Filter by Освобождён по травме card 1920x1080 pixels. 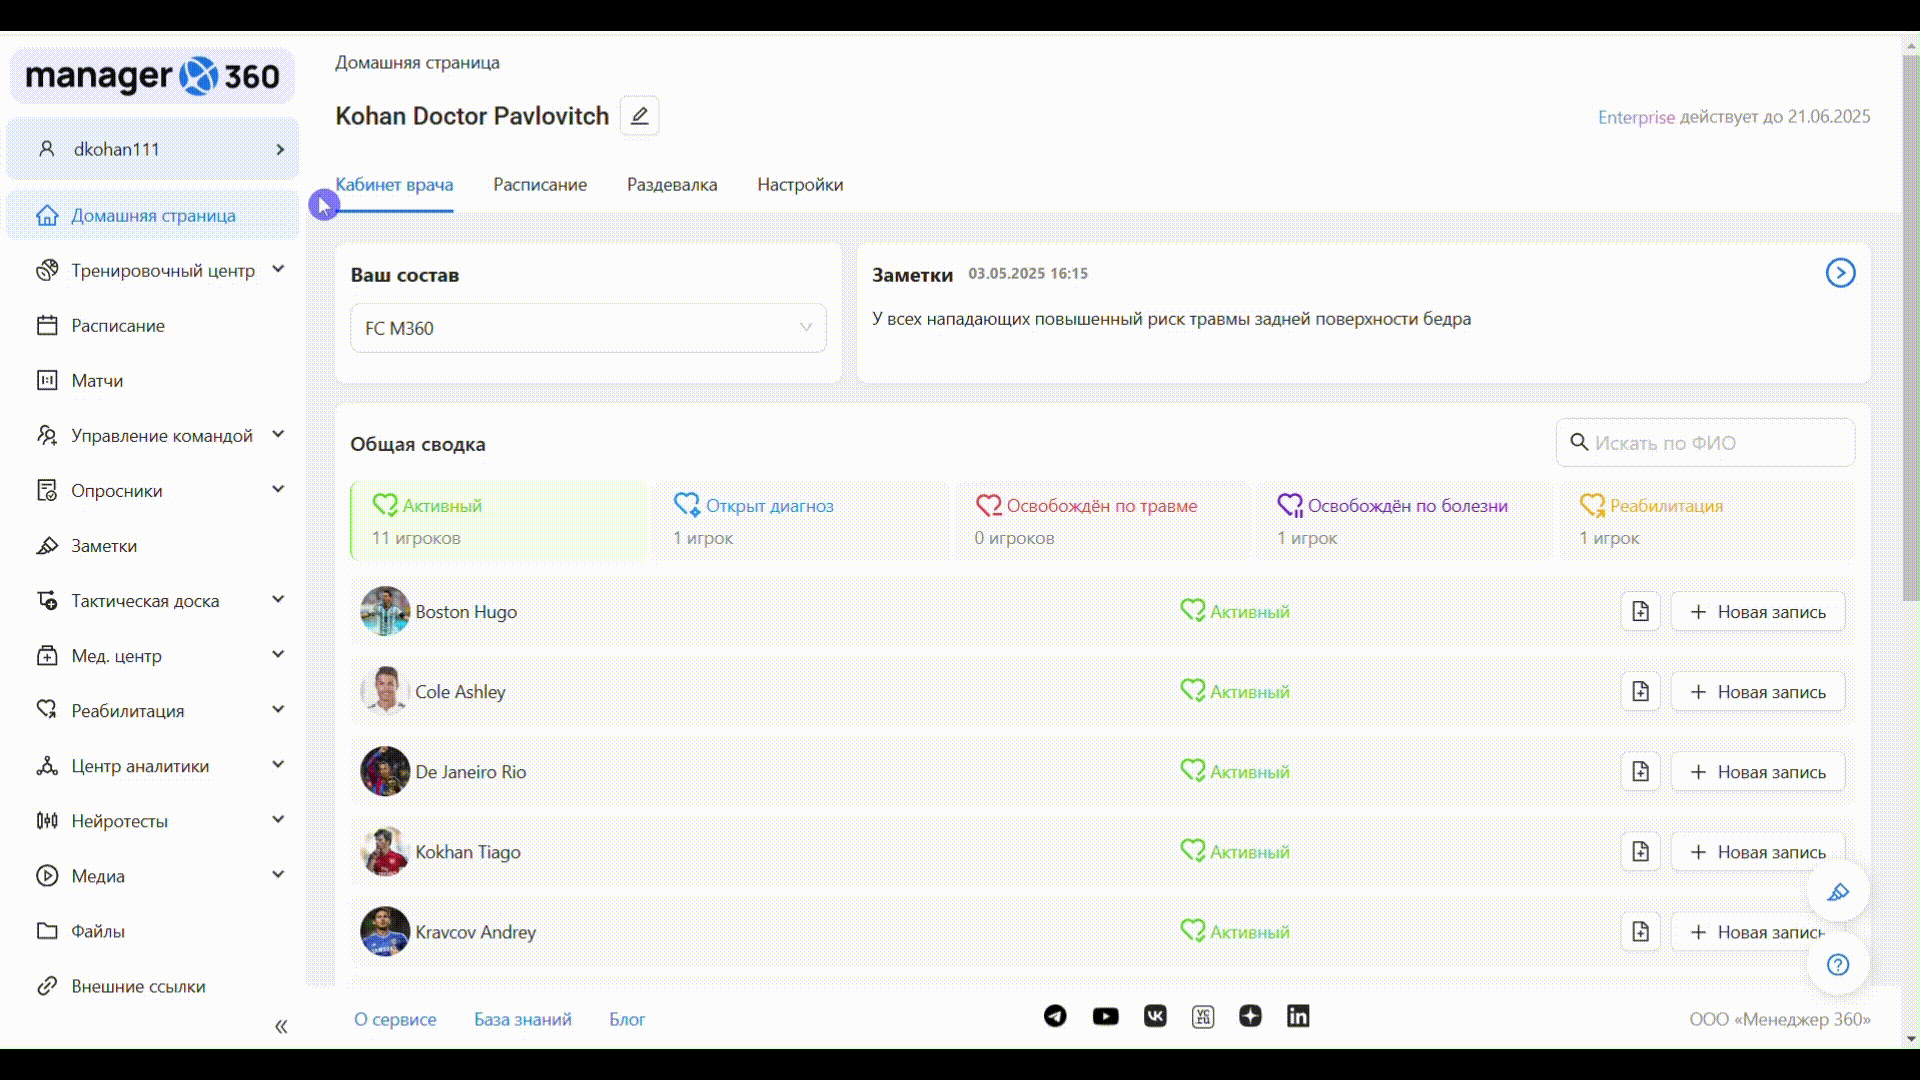click(1103, 520)
